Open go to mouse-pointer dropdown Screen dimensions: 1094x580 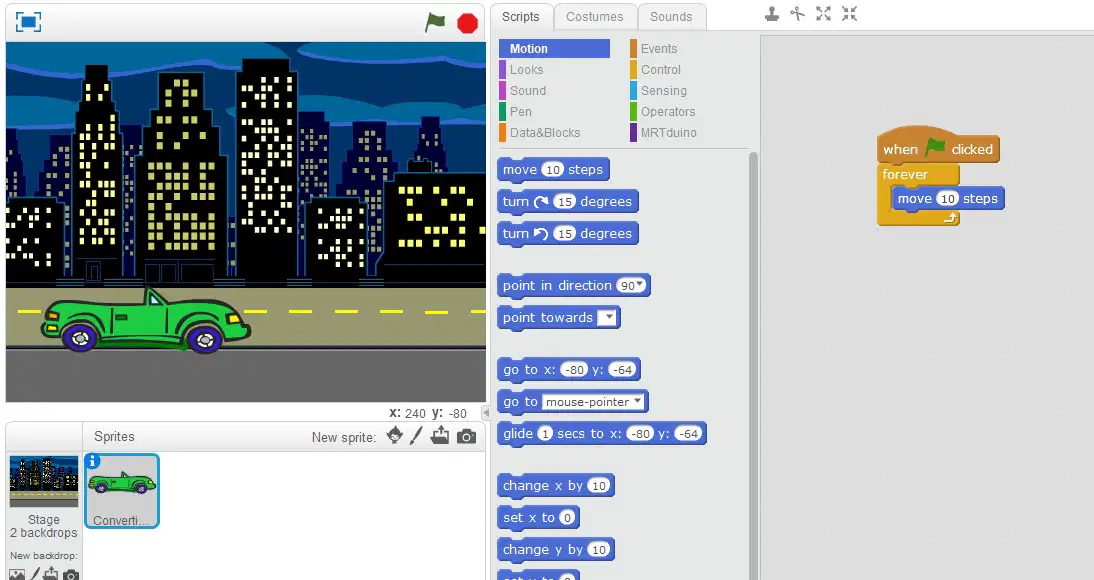637,401
